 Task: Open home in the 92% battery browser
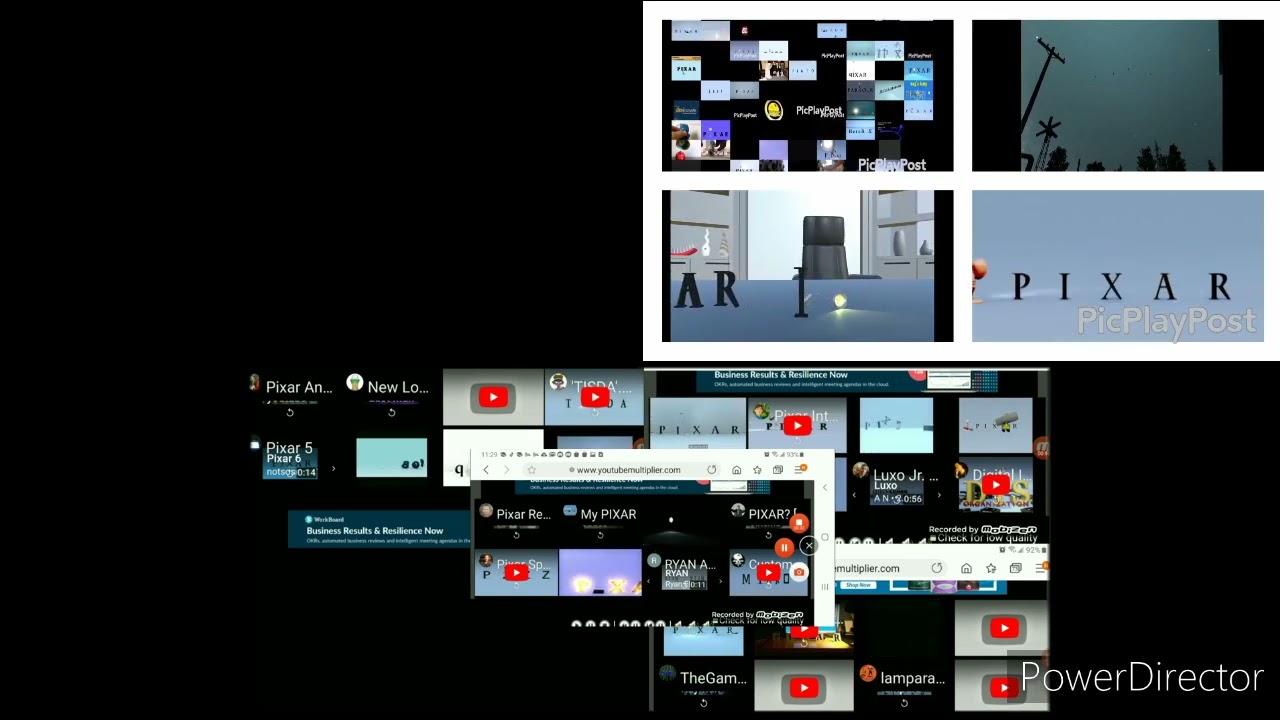pos(966,568)
